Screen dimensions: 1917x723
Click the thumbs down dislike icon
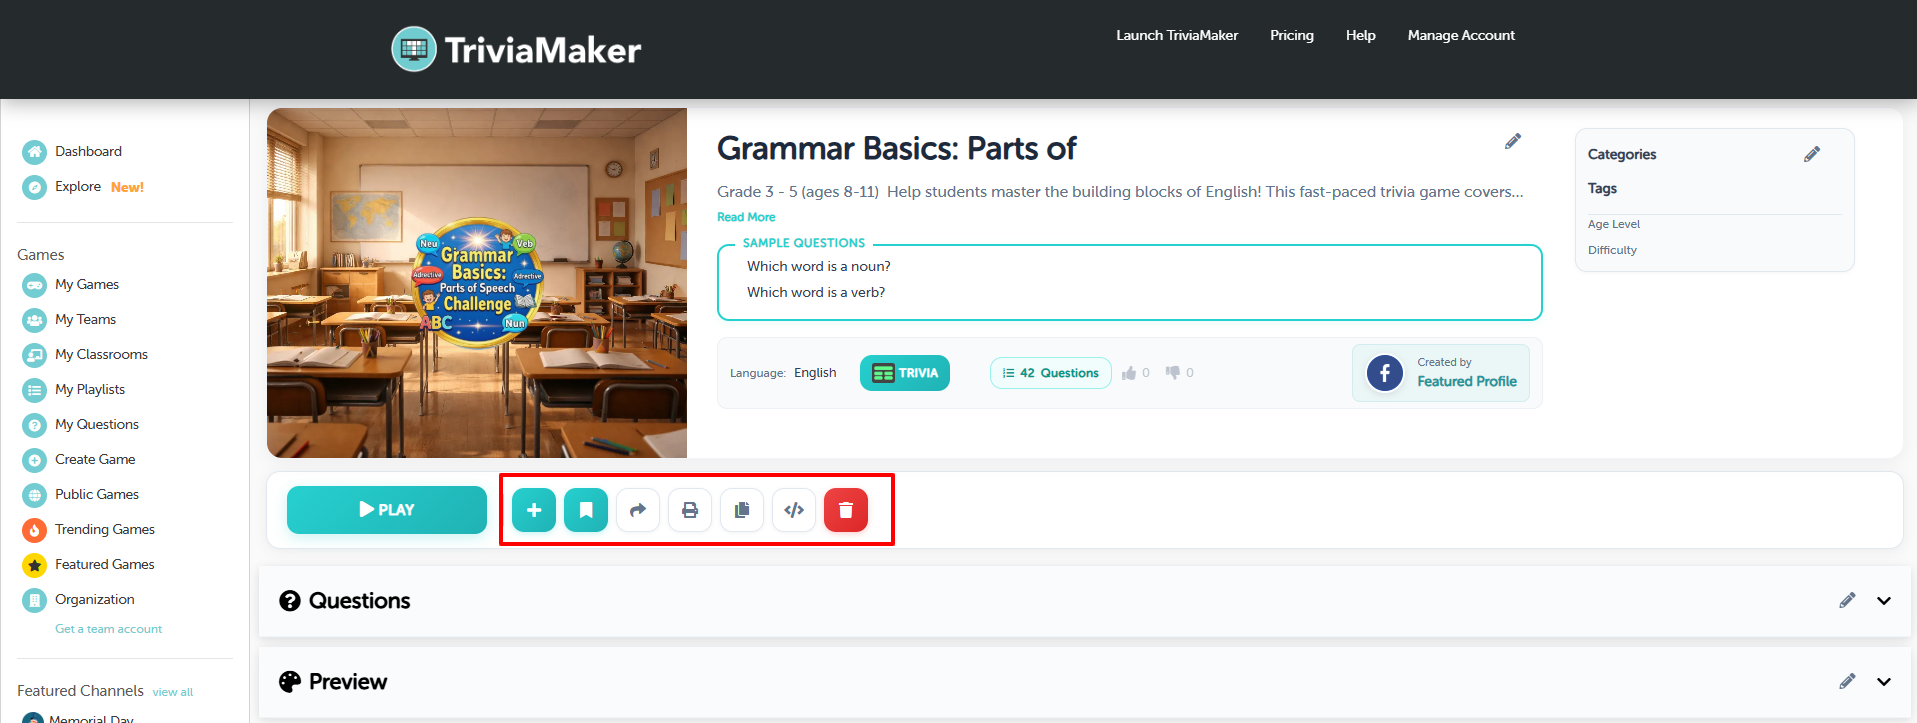(x=1173, y=373)
